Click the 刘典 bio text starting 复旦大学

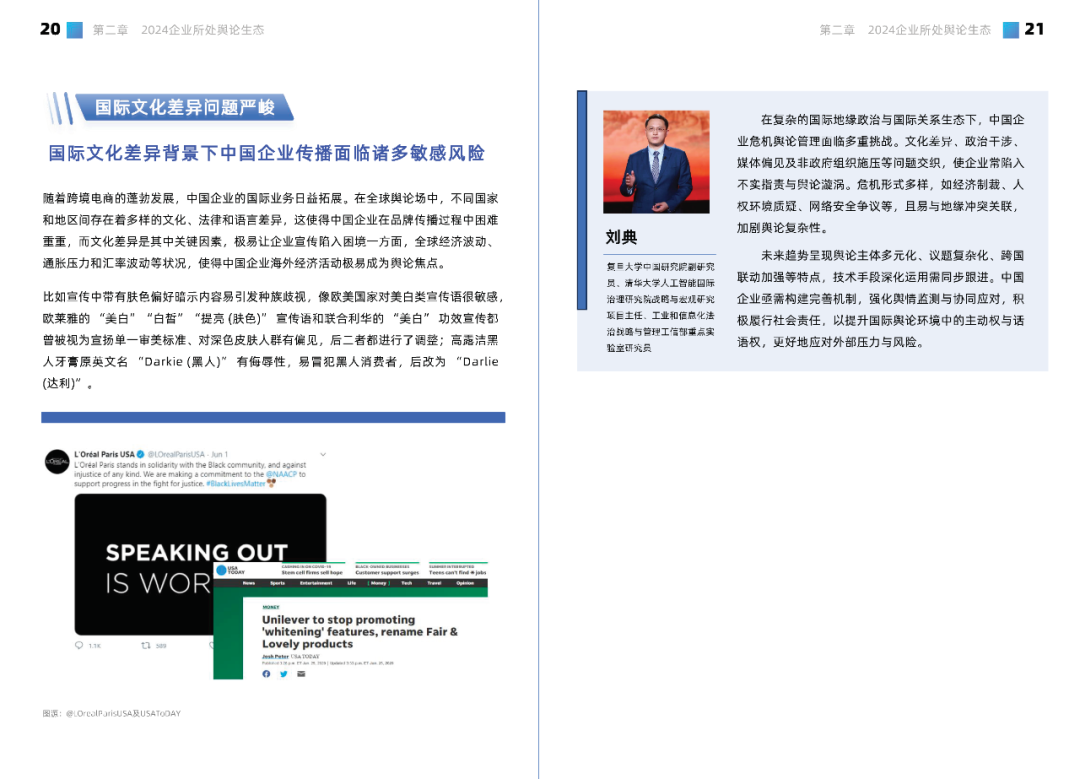tap(660, 307)
